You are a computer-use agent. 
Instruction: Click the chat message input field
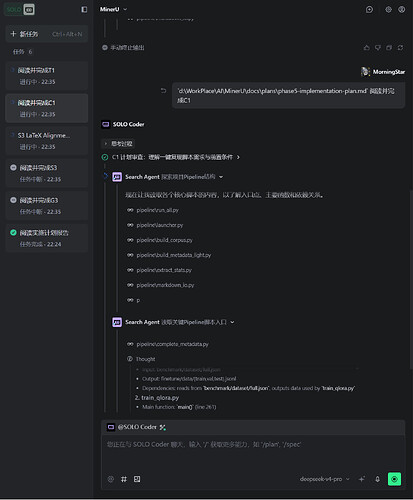pyautogui.click(x=253, y=453)
